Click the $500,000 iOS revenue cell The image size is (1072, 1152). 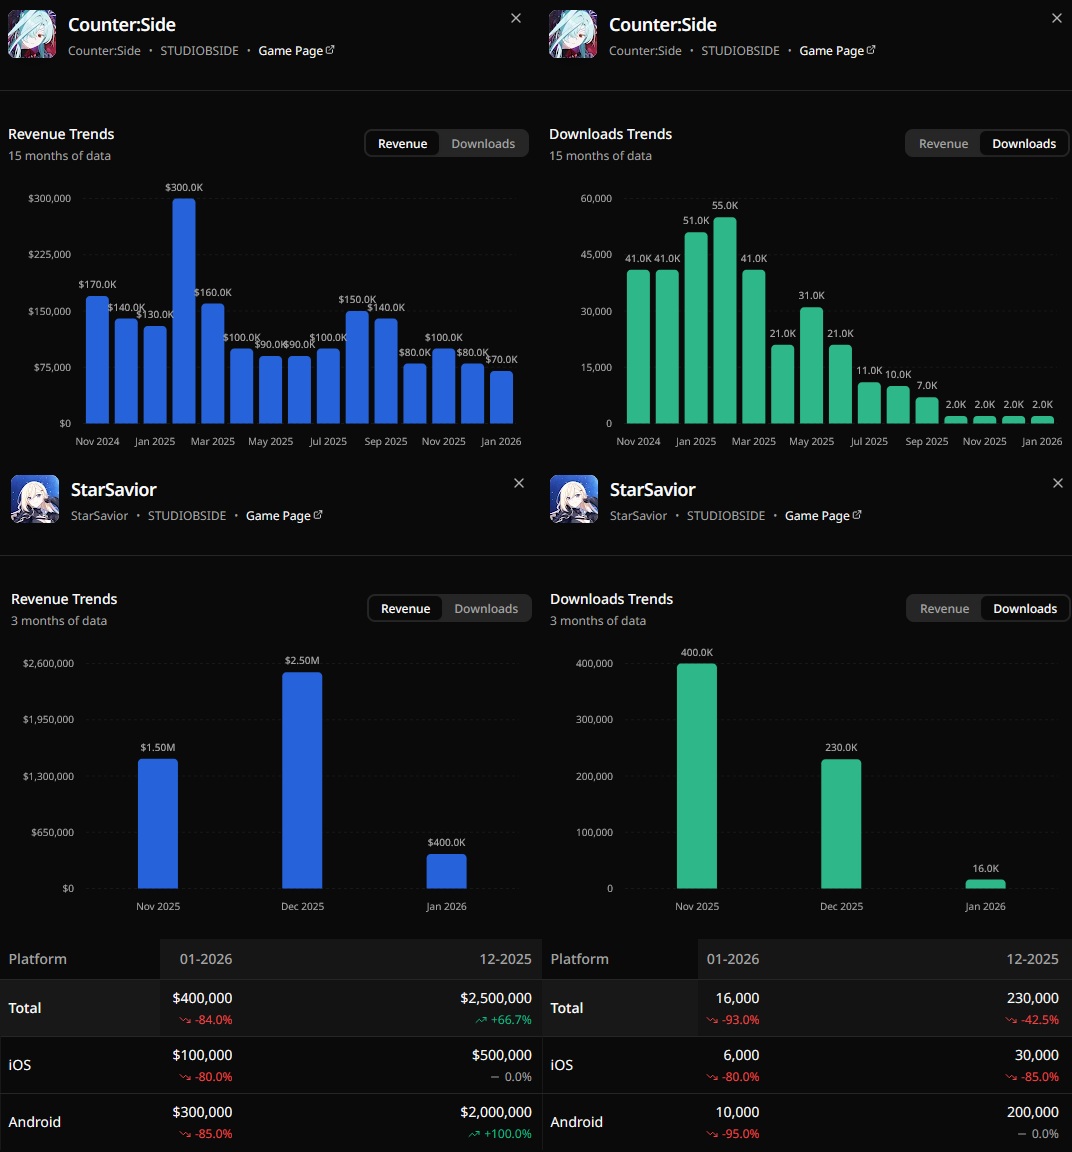tap(502, 1055)
